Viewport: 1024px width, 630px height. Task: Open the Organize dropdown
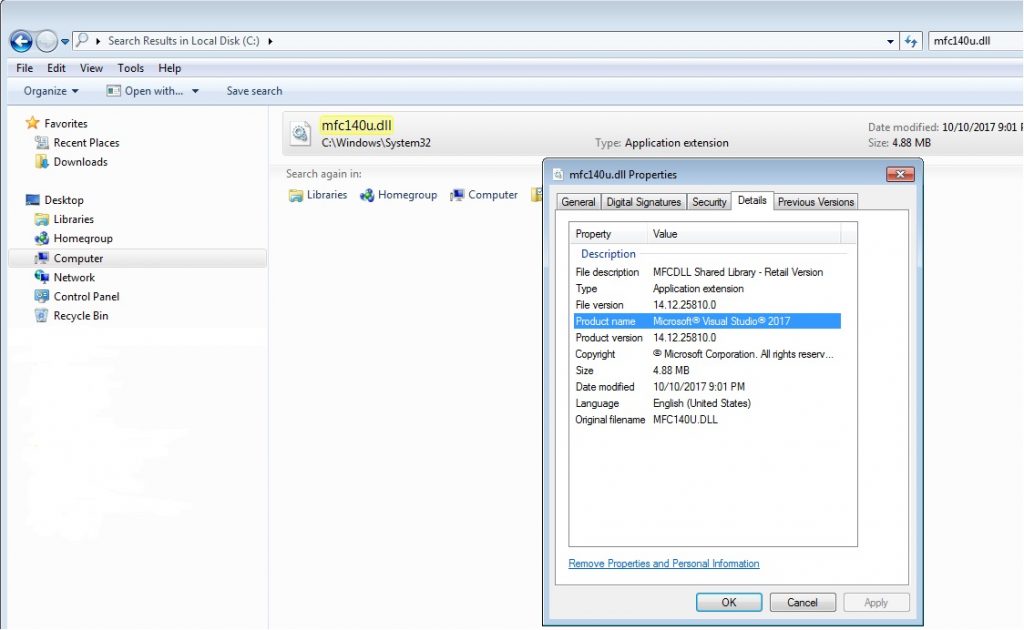click(x=51, y=91)
